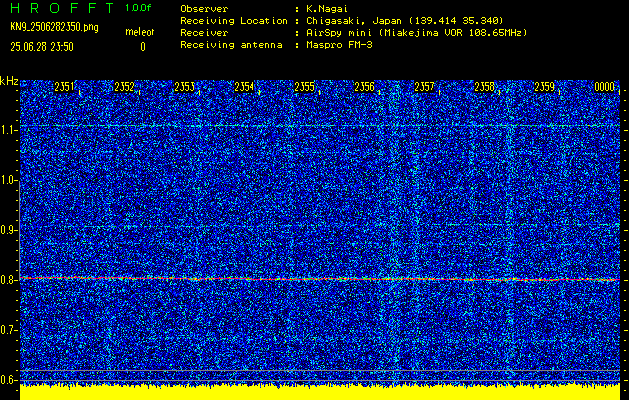Click the meteor count value 0

[x=142, y=47]
